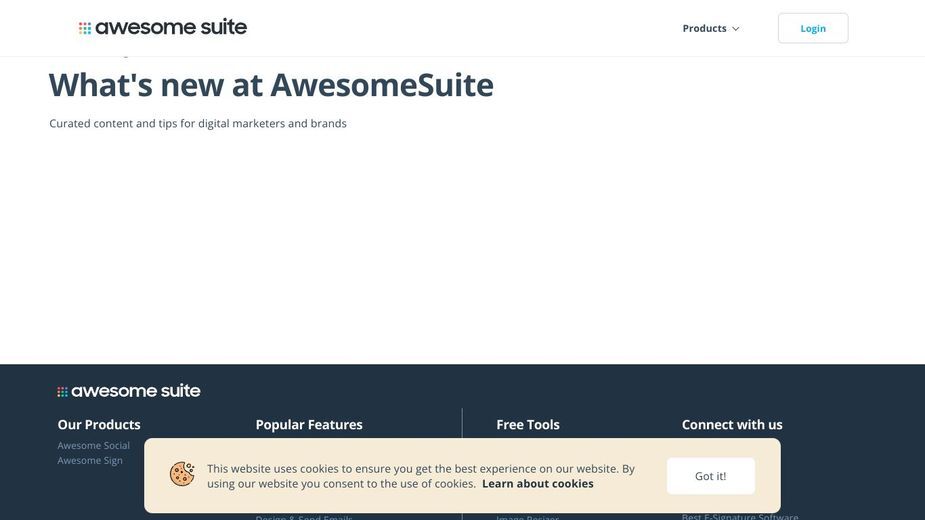Click the Our Products footer heading
Screen dimensions: 925x520
click(x=99, y=424)
